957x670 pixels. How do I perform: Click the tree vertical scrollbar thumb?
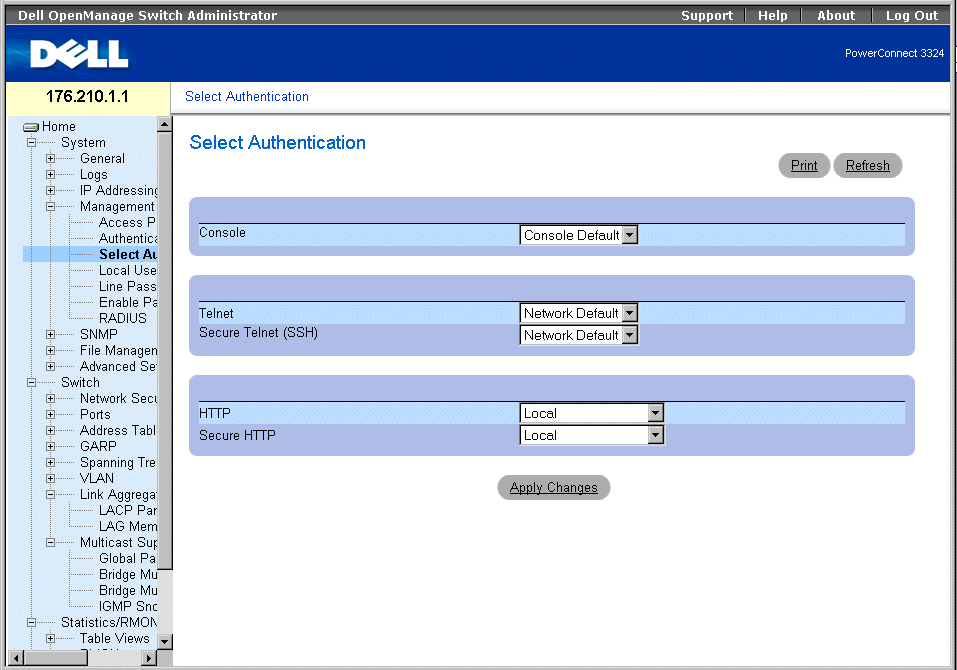(165, 350)
